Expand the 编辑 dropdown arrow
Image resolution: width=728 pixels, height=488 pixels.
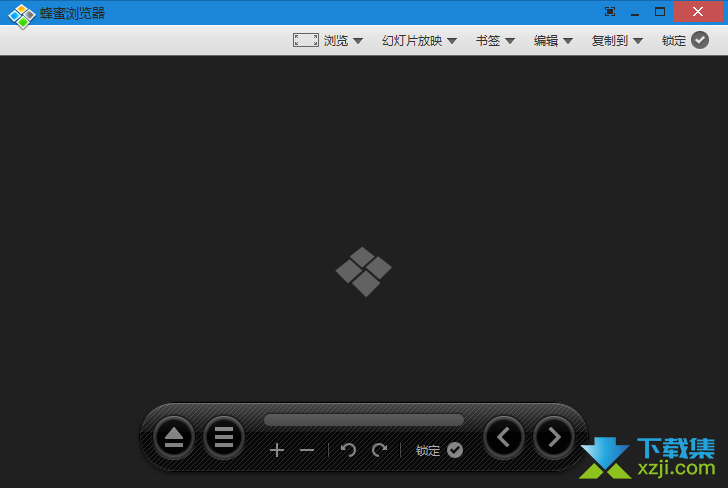pos(568,41)
